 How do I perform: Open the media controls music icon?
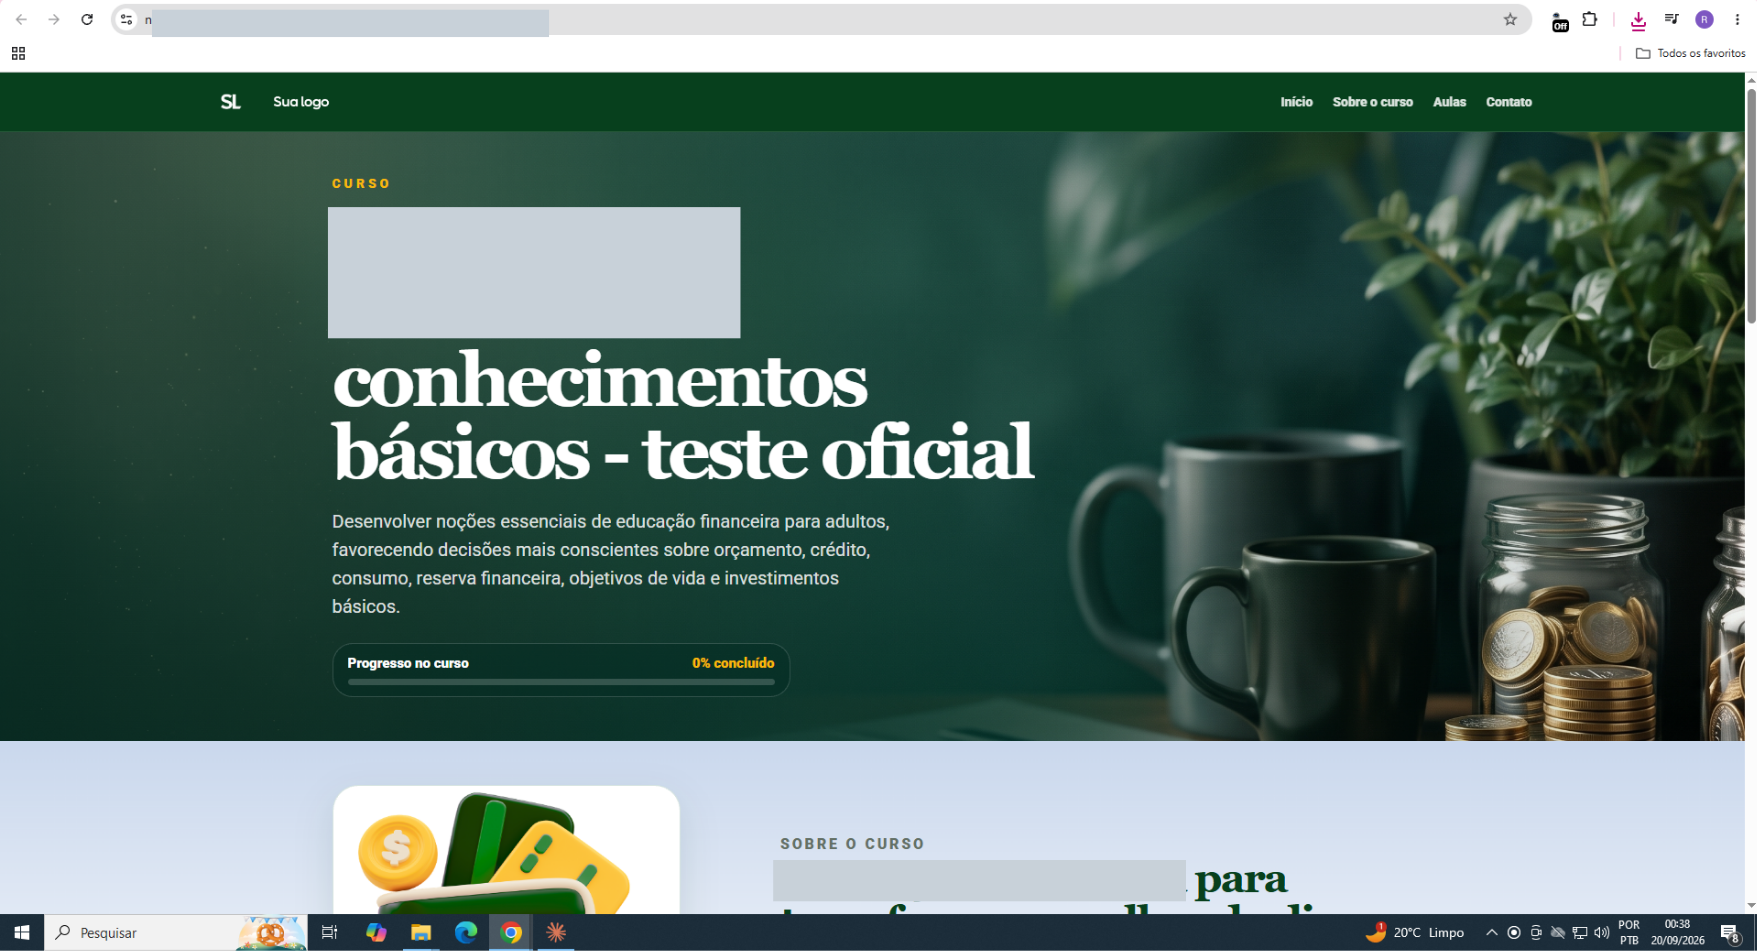[1671, 20]
